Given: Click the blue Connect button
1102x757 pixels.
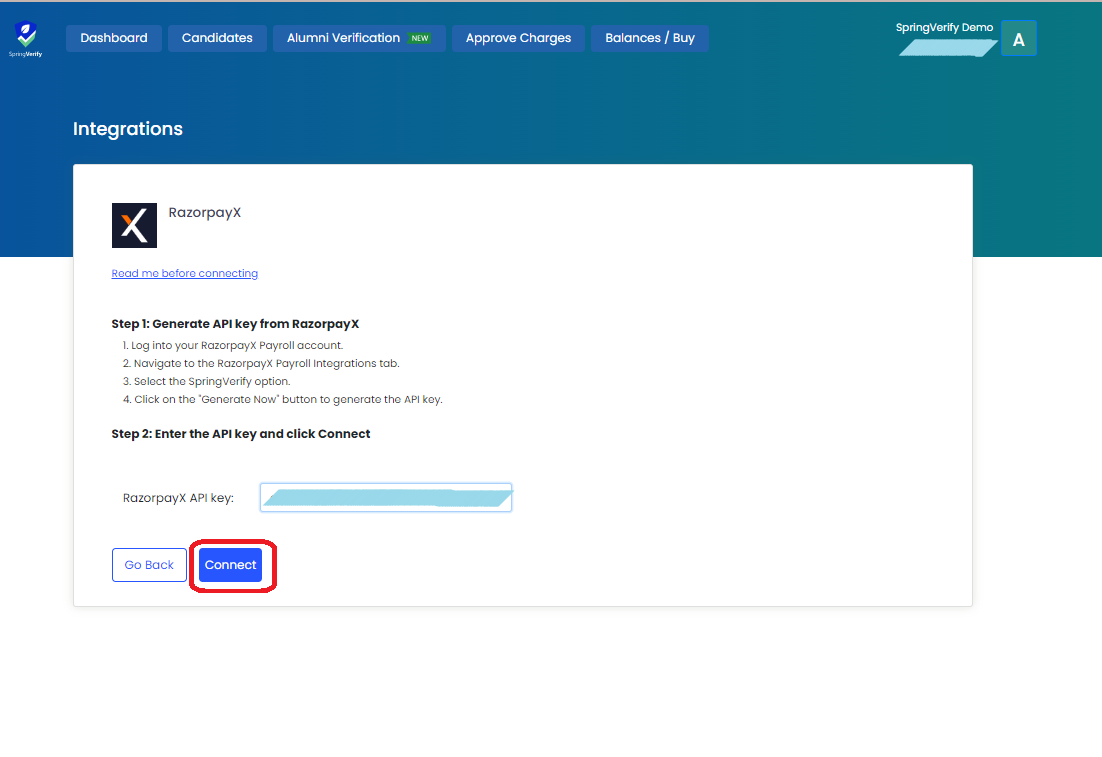Looking at the screenshot, I should [x=231, y=565].
